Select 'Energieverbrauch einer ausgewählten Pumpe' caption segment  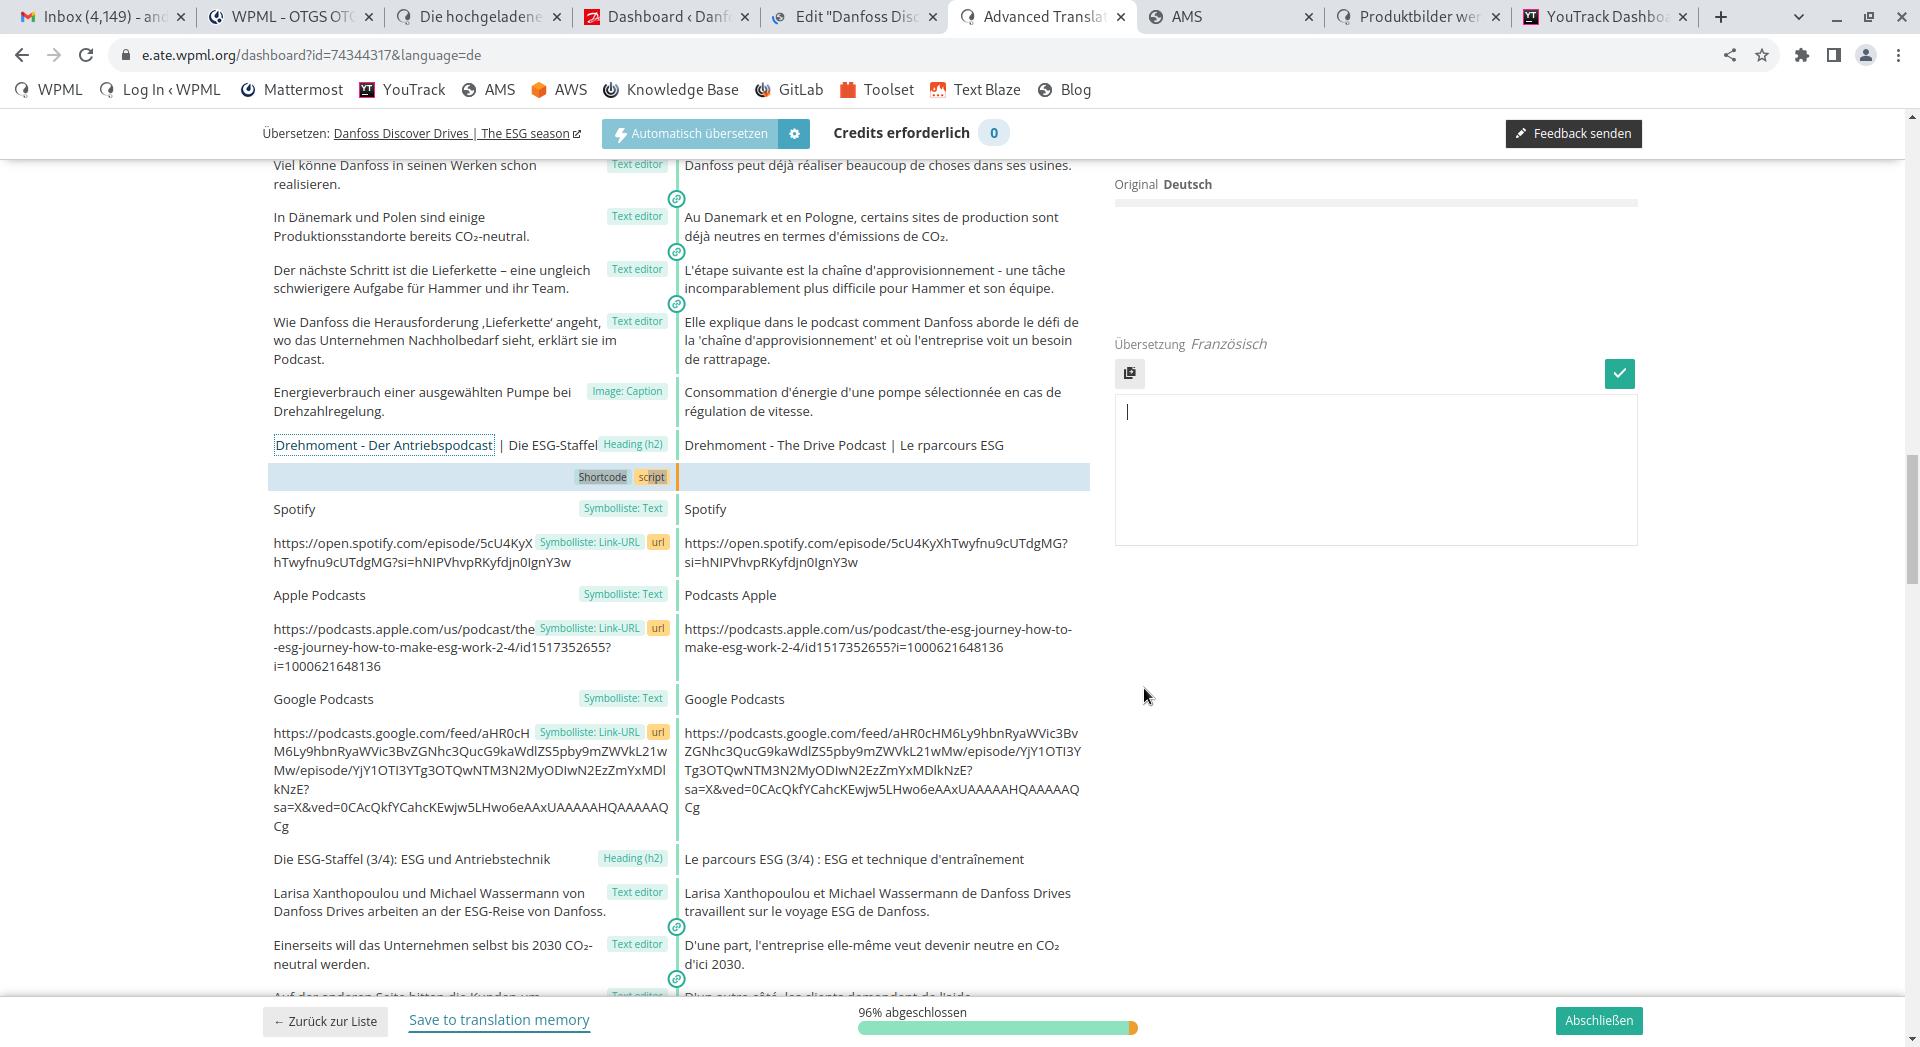tap(421, 401)
